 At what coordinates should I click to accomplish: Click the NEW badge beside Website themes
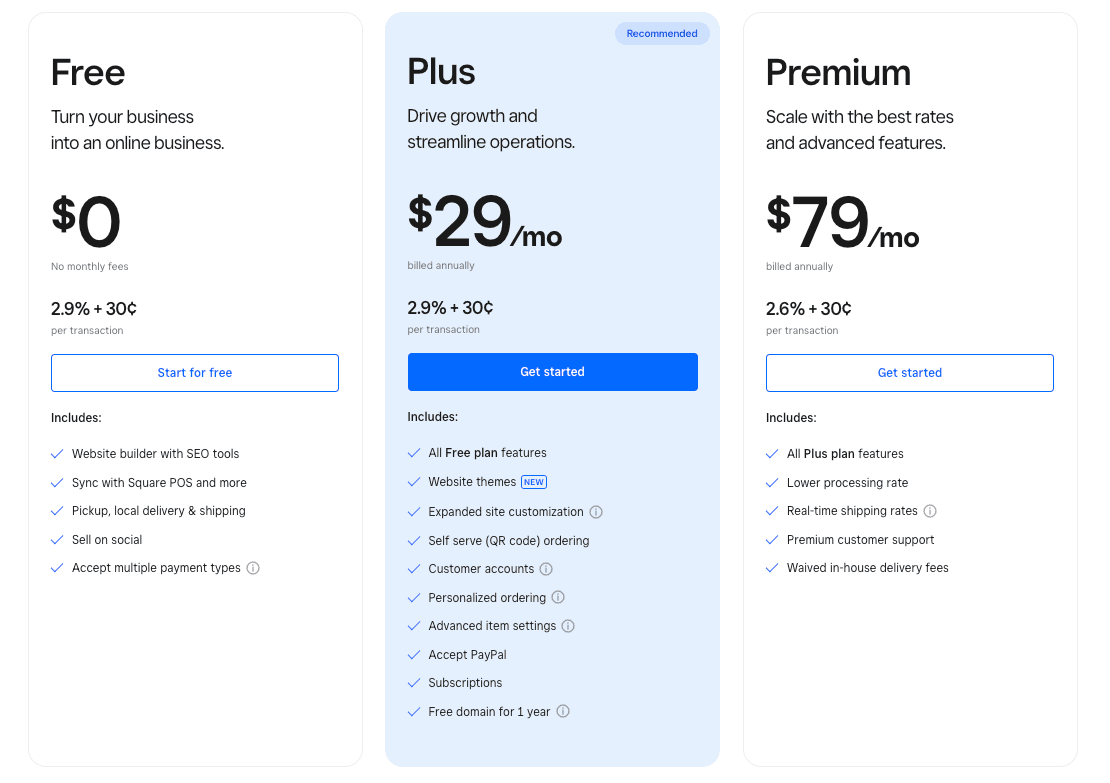(x=534, y=482)
